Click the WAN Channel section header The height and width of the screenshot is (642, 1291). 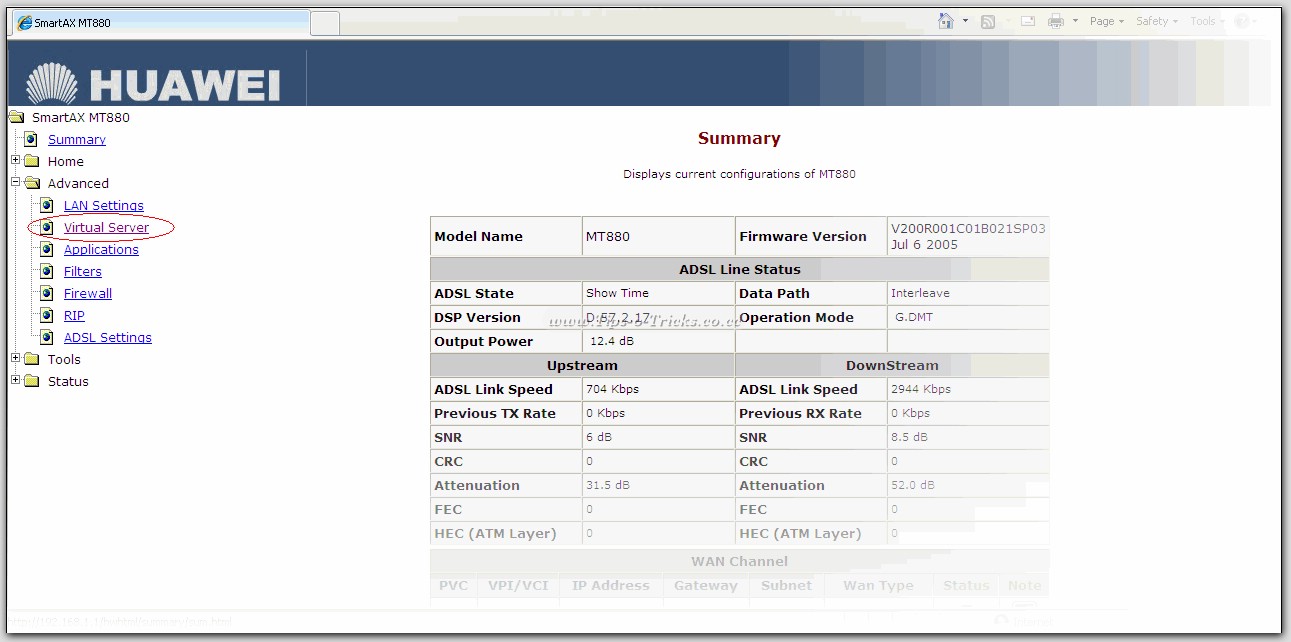coord(740,561)
